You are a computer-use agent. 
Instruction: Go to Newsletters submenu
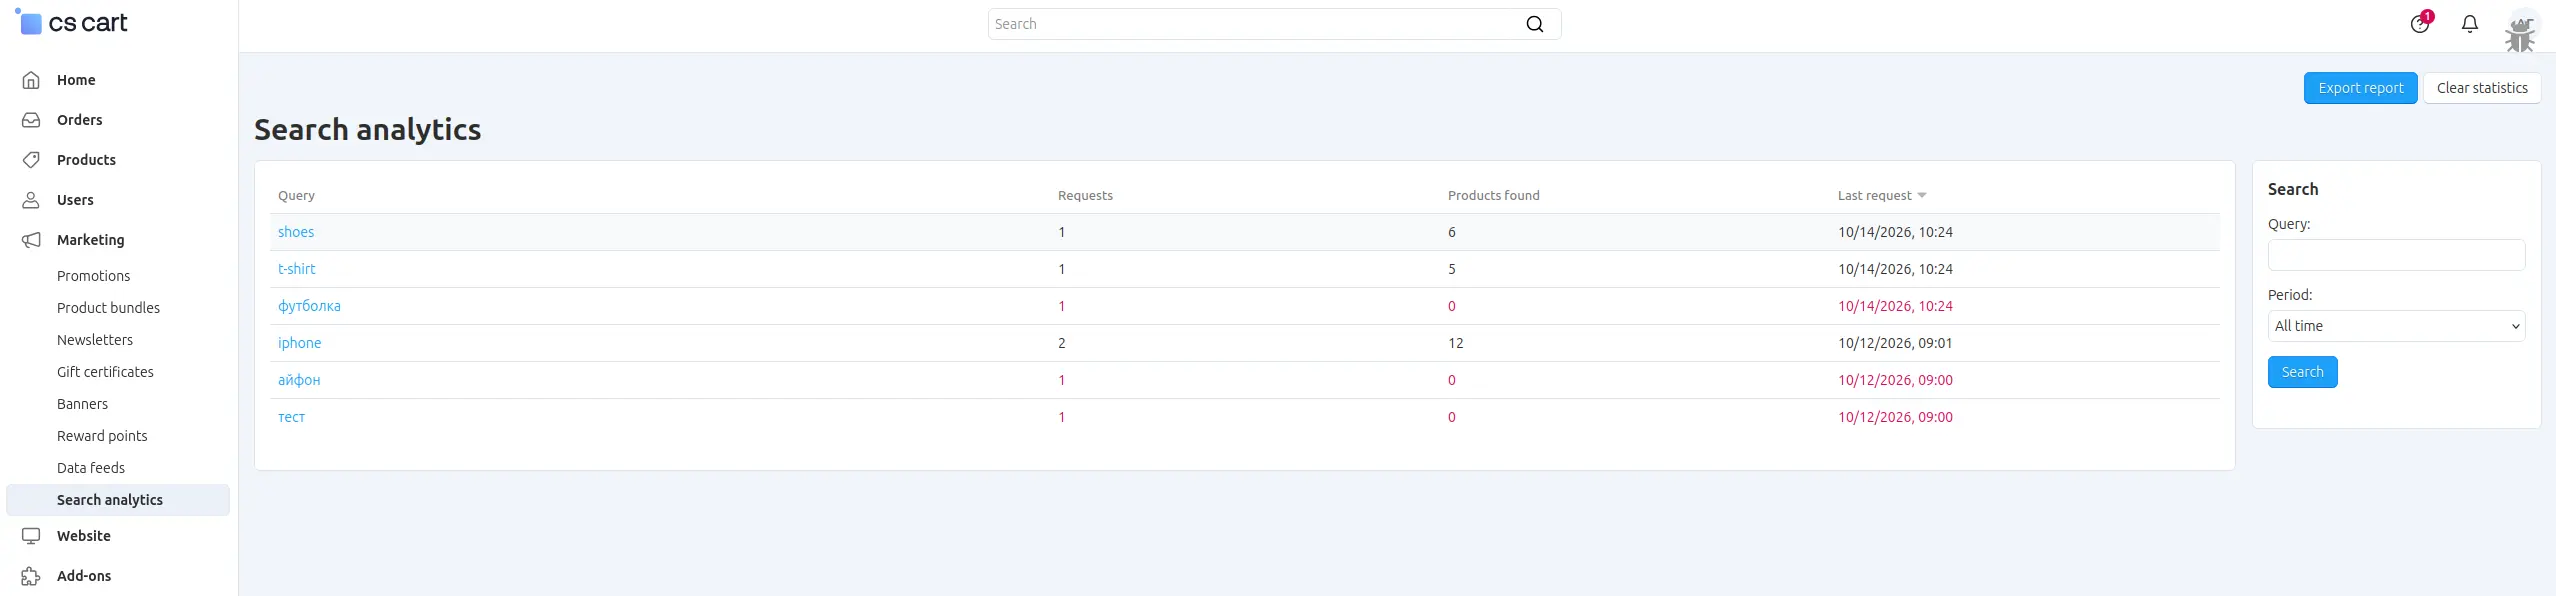[95, 340]
